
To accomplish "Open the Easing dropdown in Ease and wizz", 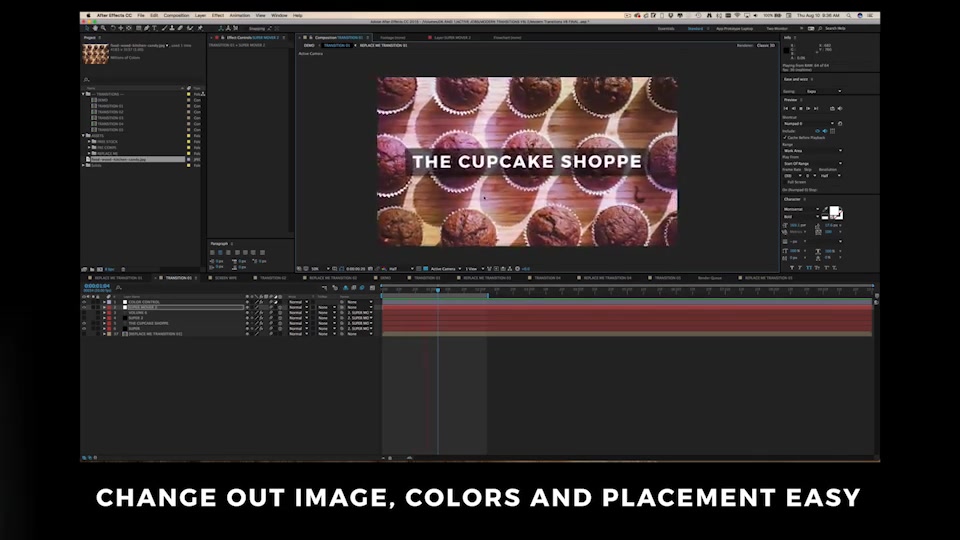I will 824,91.
